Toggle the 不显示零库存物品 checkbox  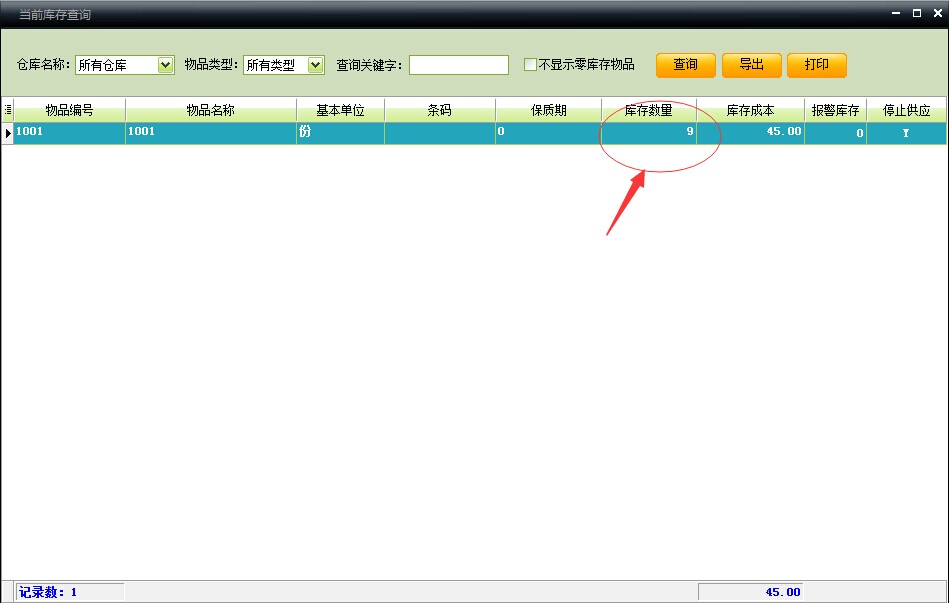pyautogui.click(x=531, y=65)
